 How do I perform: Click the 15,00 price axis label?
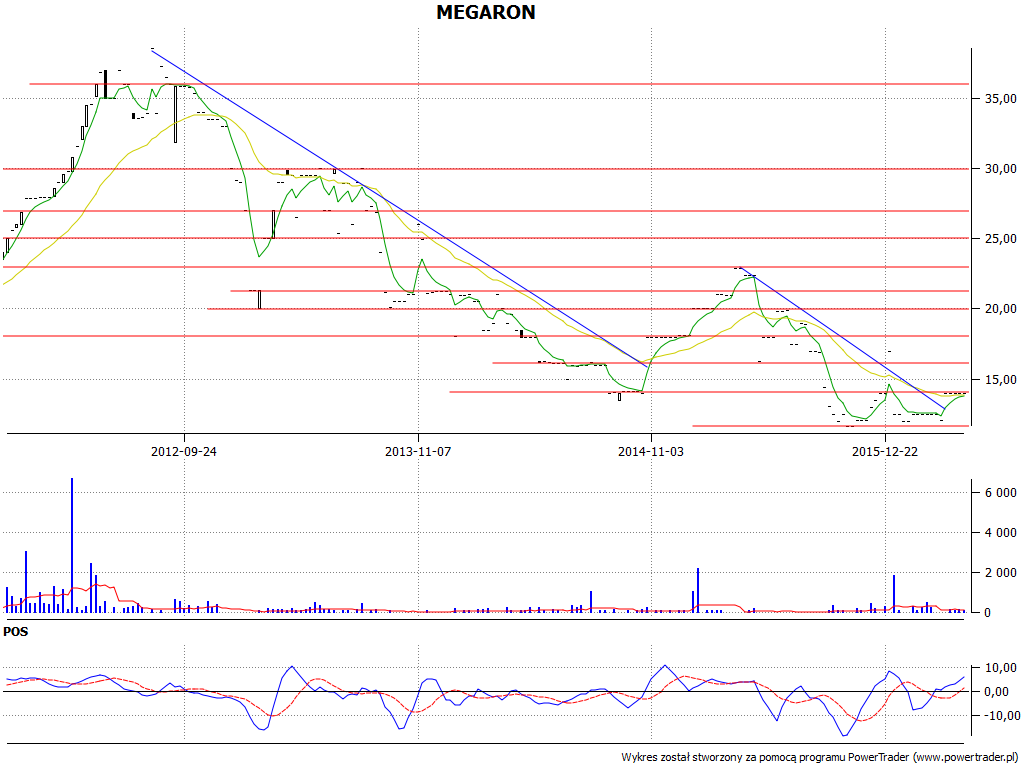1000,379
